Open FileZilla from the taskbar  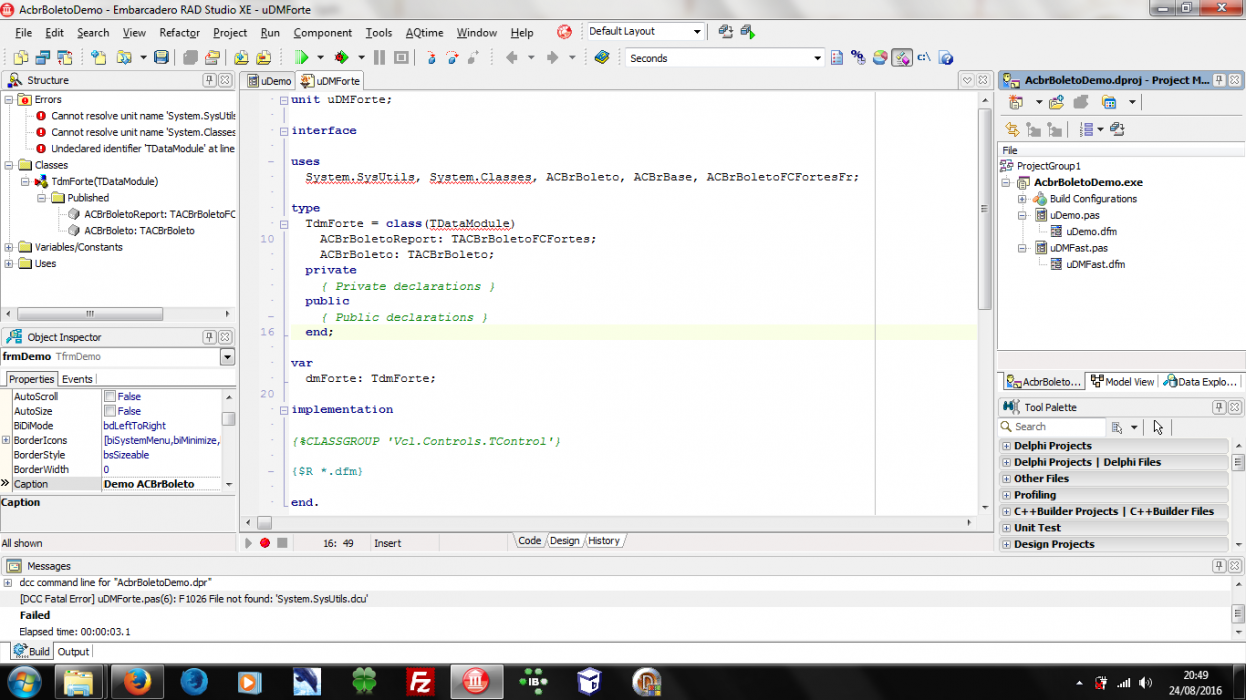point(420,682)
